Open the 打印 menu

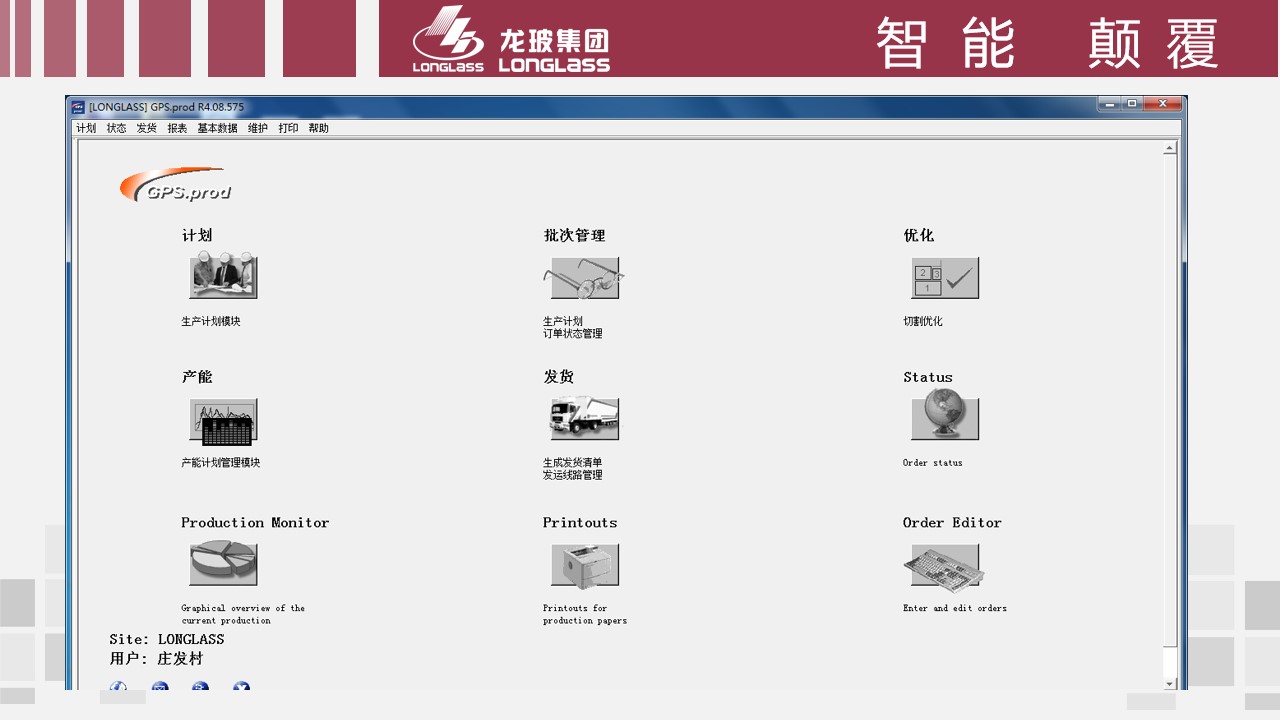click(x=288, y=128)
